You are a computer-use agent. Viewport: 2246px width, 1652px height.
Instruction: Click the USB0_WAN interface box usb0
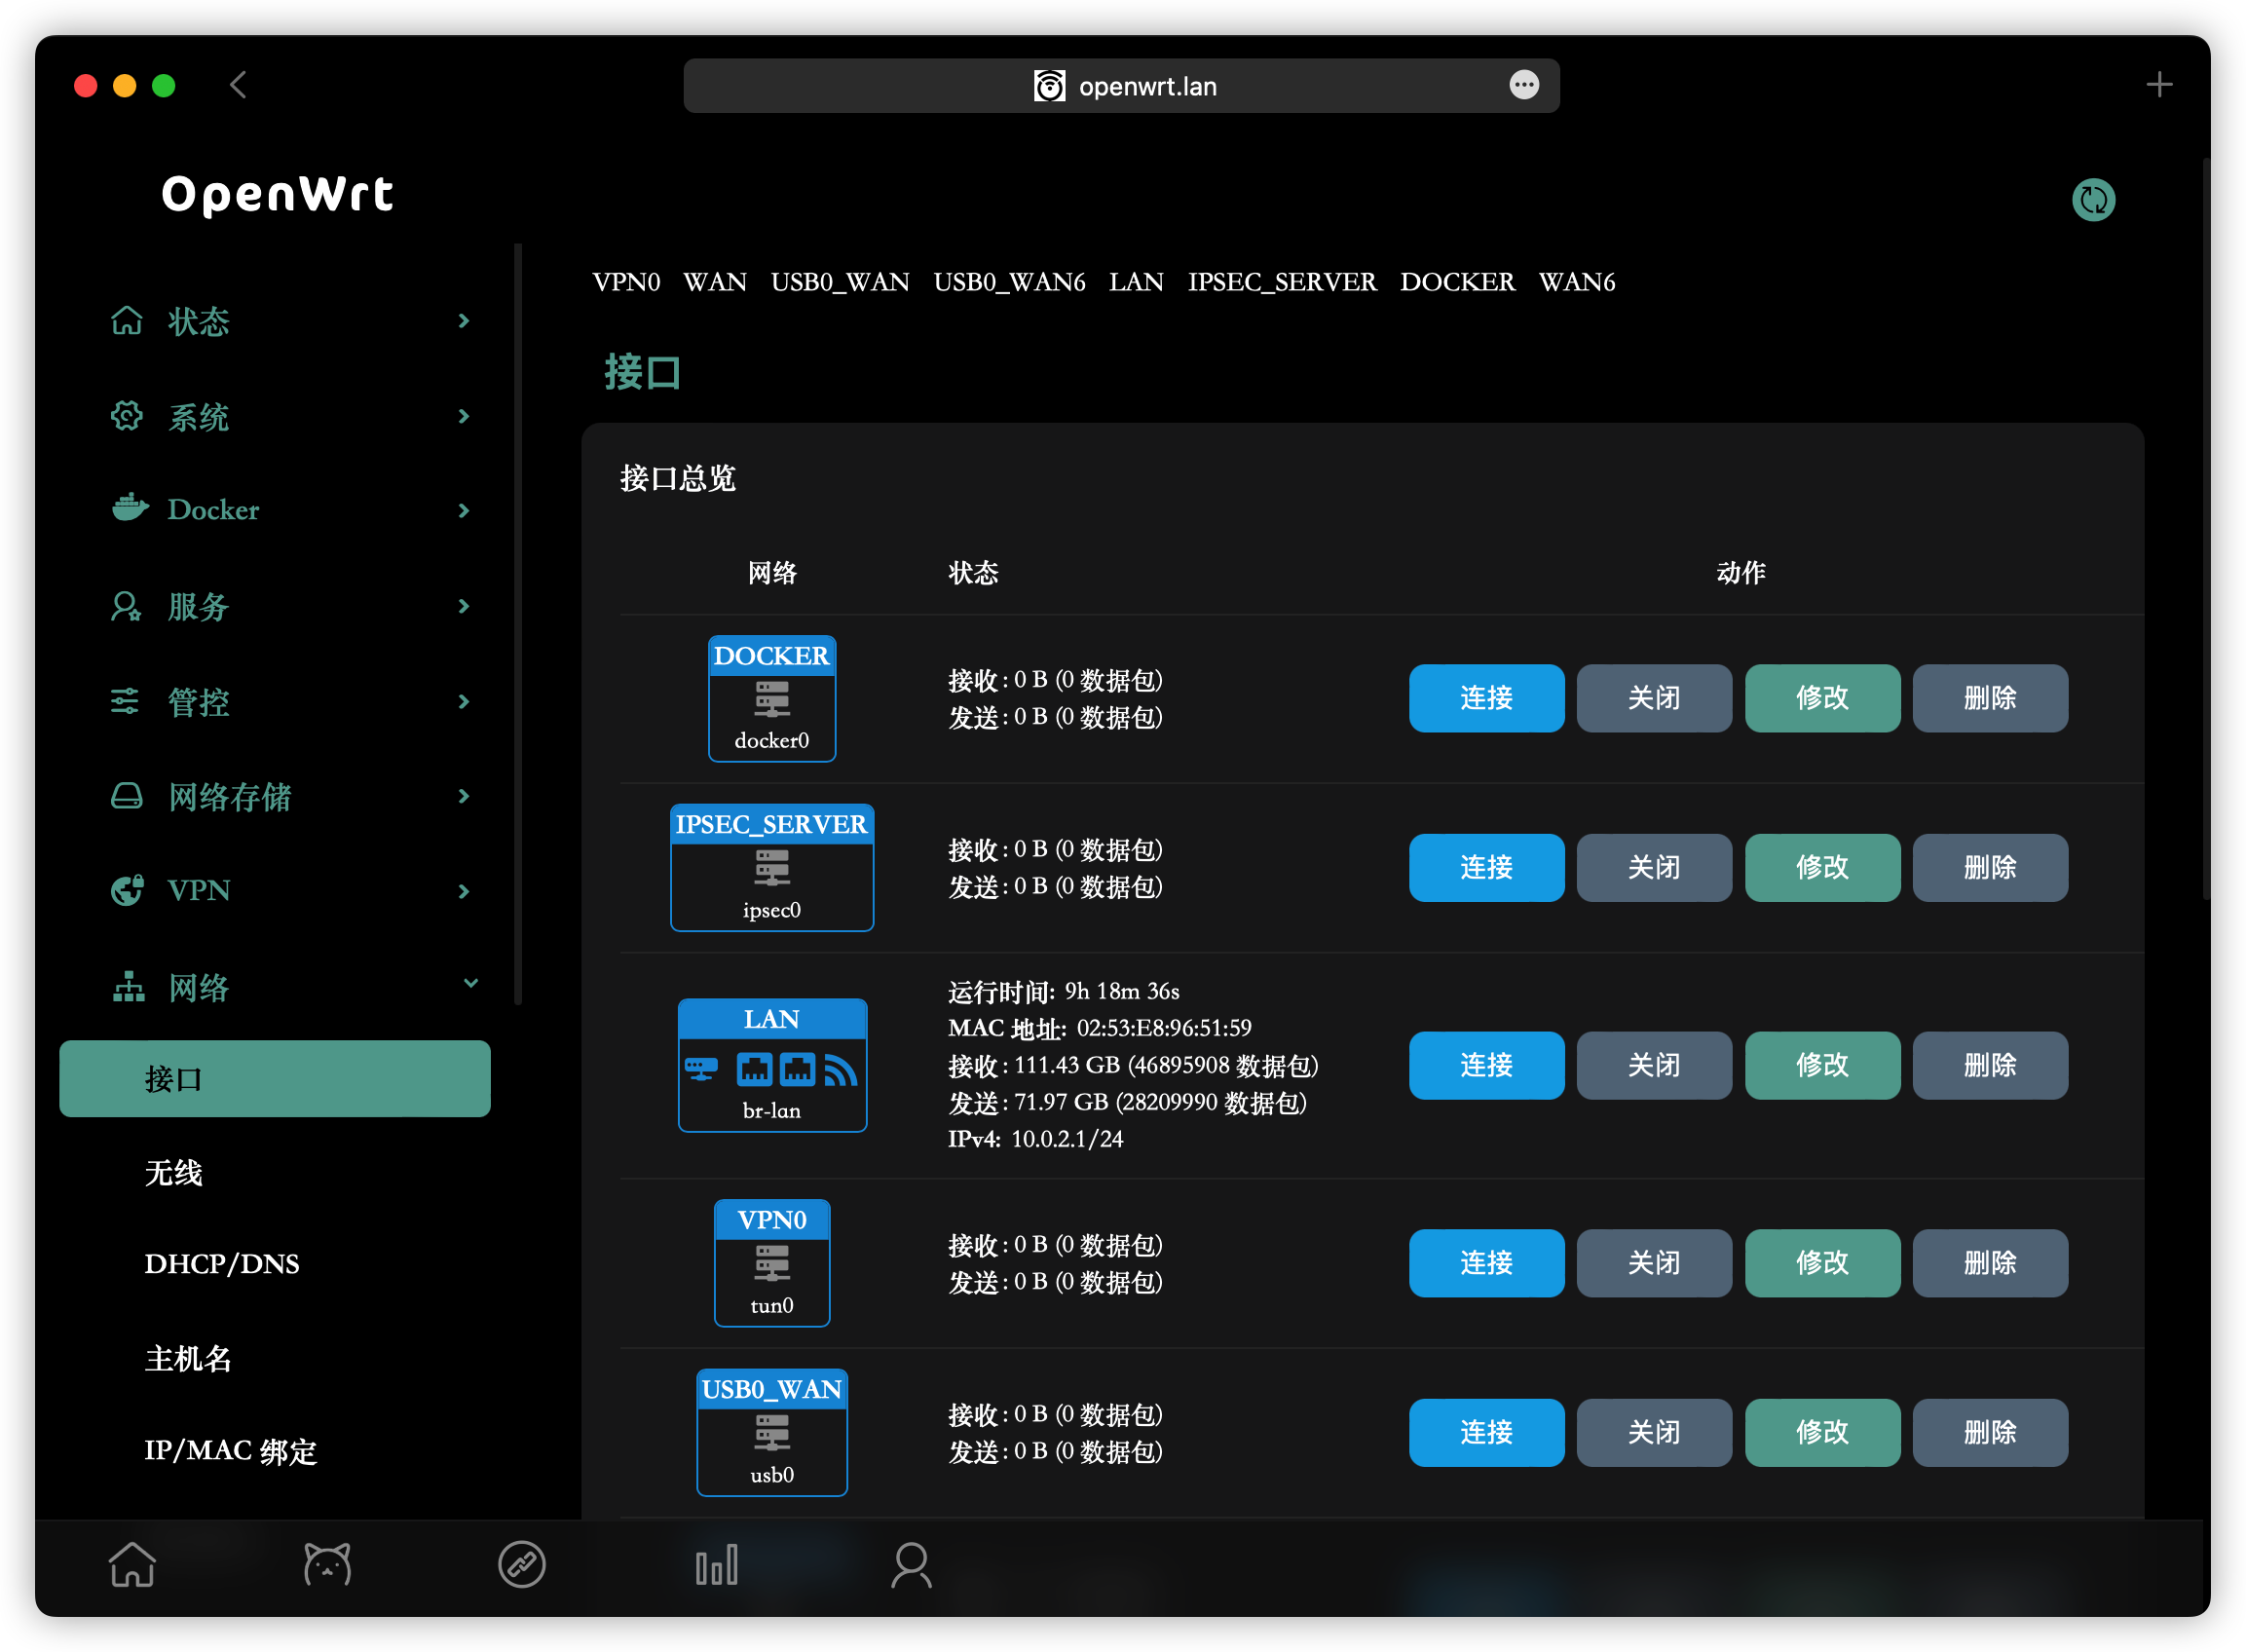772,1433
